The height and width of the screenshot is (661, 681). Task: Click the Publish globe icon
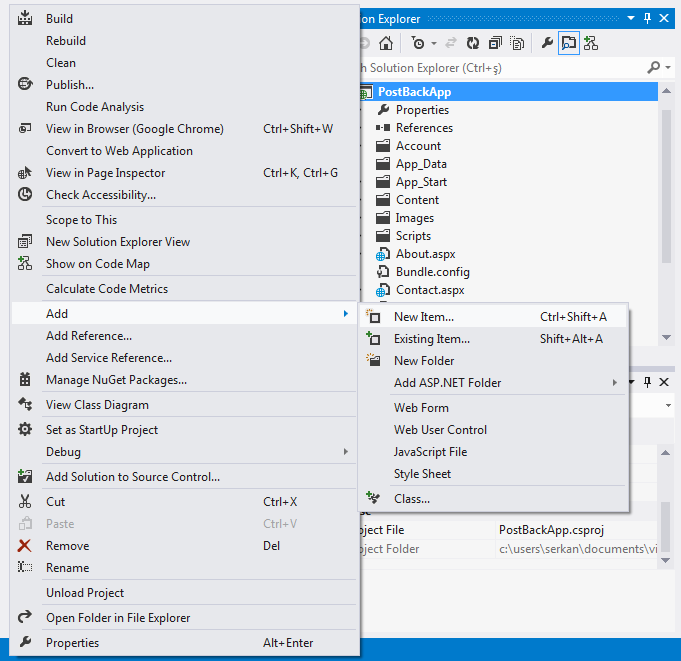click(25, 84)
